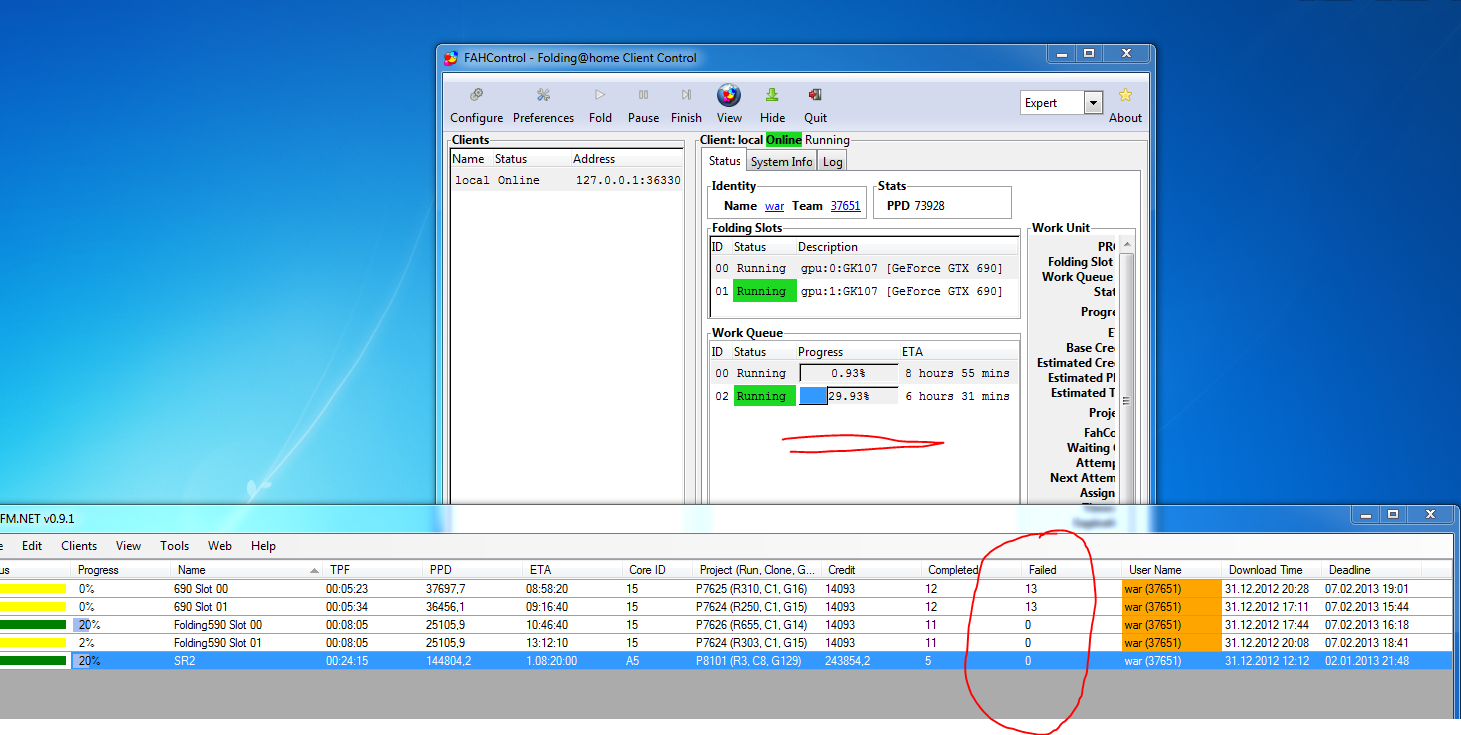This screenshot has width=1461, height=735.
Task: Click Work Unit panel scroll up arrow
Action: coord(1127,244)
